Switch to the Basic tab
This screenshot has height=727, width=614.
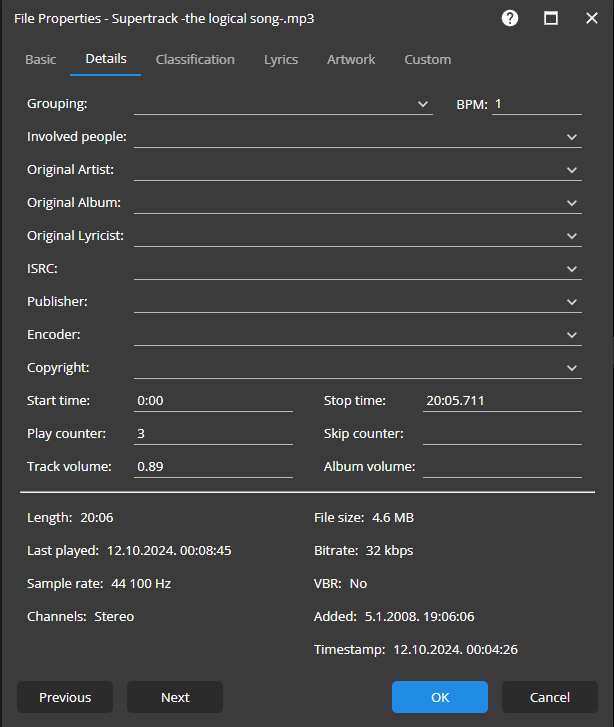point(41,59)
